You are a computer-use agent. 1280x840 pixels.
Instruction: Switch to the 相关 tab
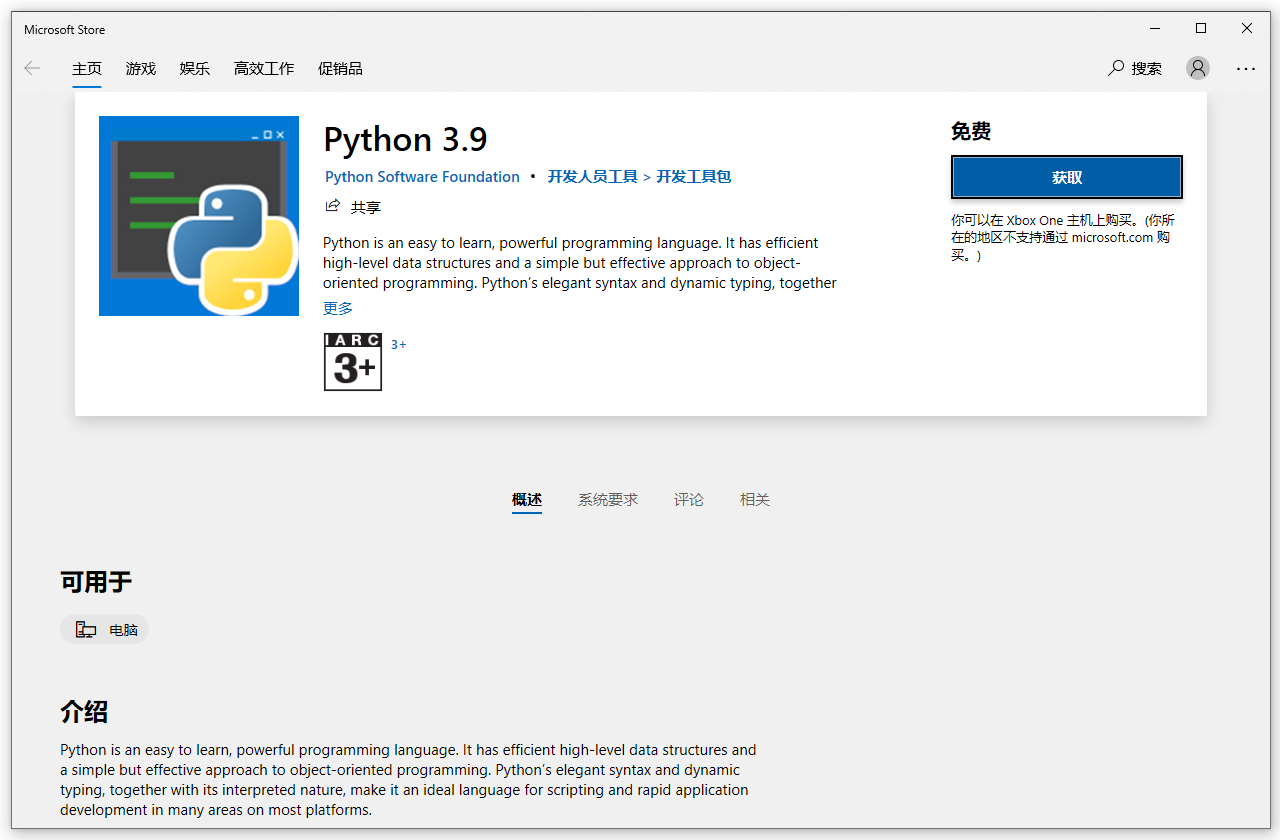754,499
